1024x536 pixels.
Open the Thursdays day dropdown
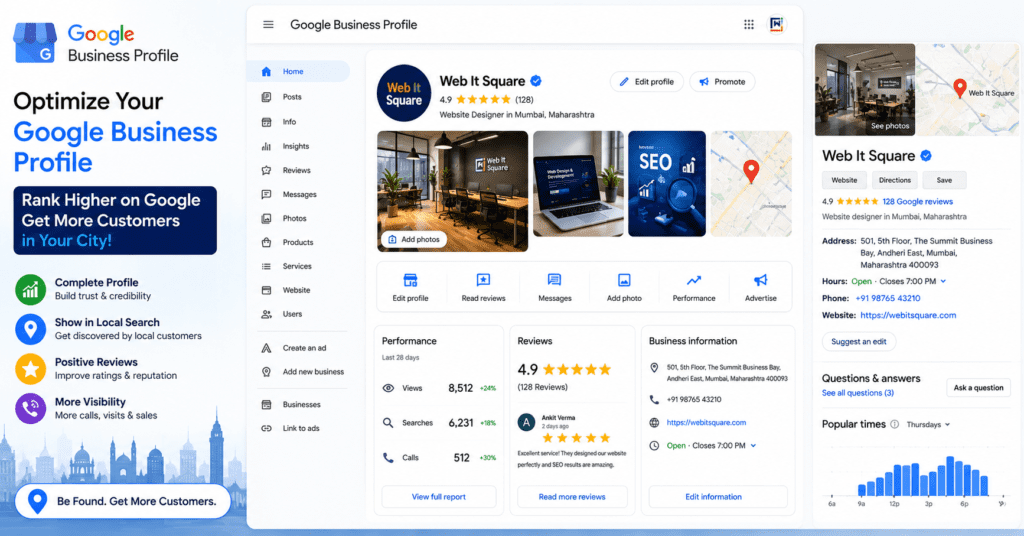point(928,424)
